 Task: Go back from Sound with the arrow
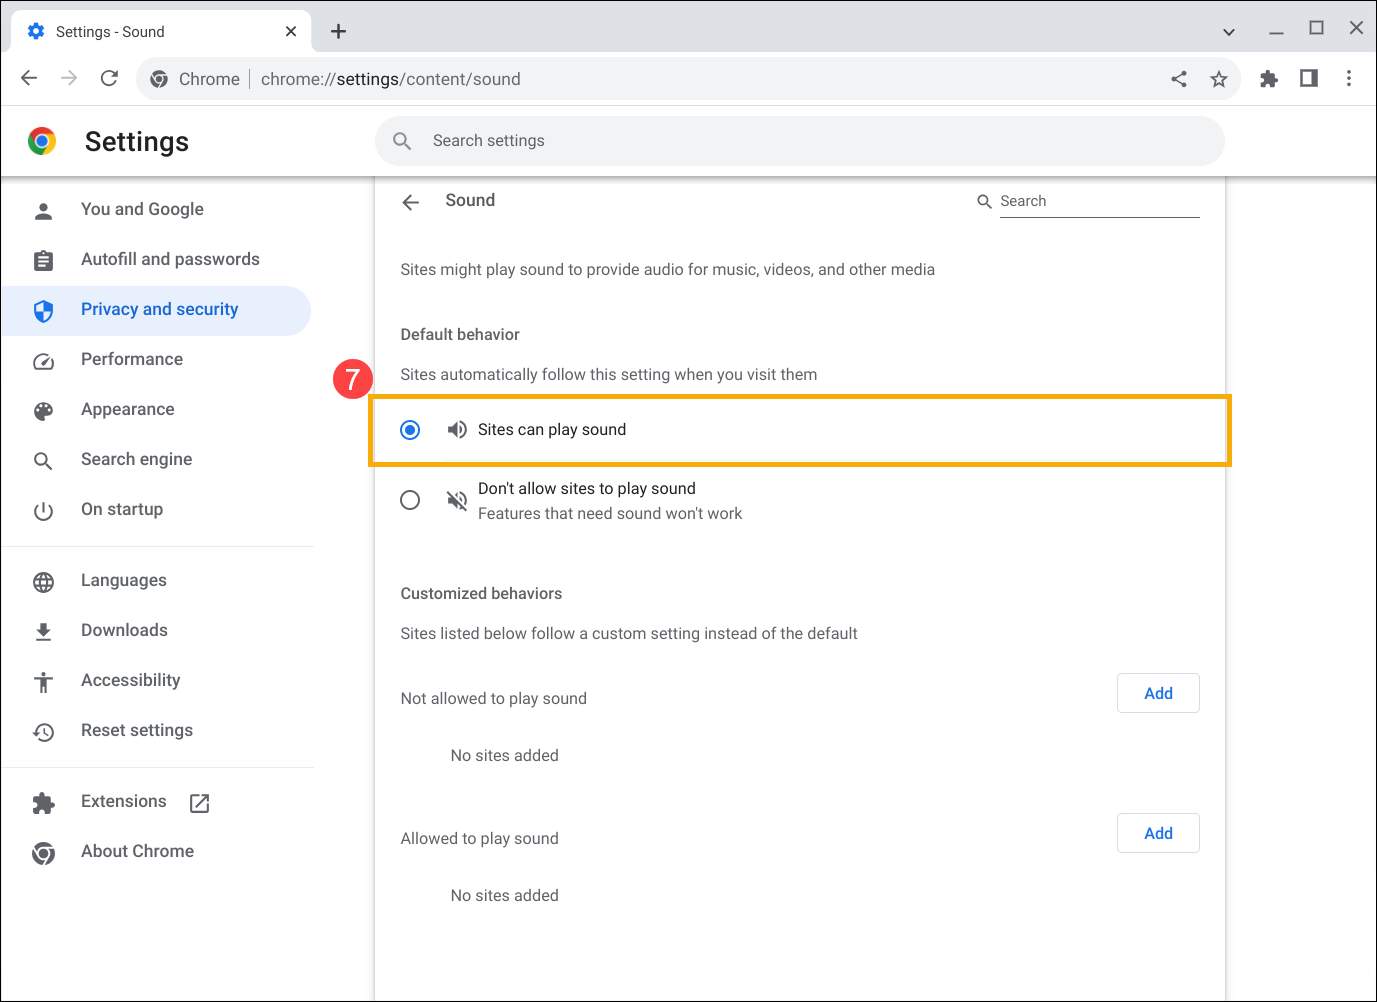[x=410, y=202]
